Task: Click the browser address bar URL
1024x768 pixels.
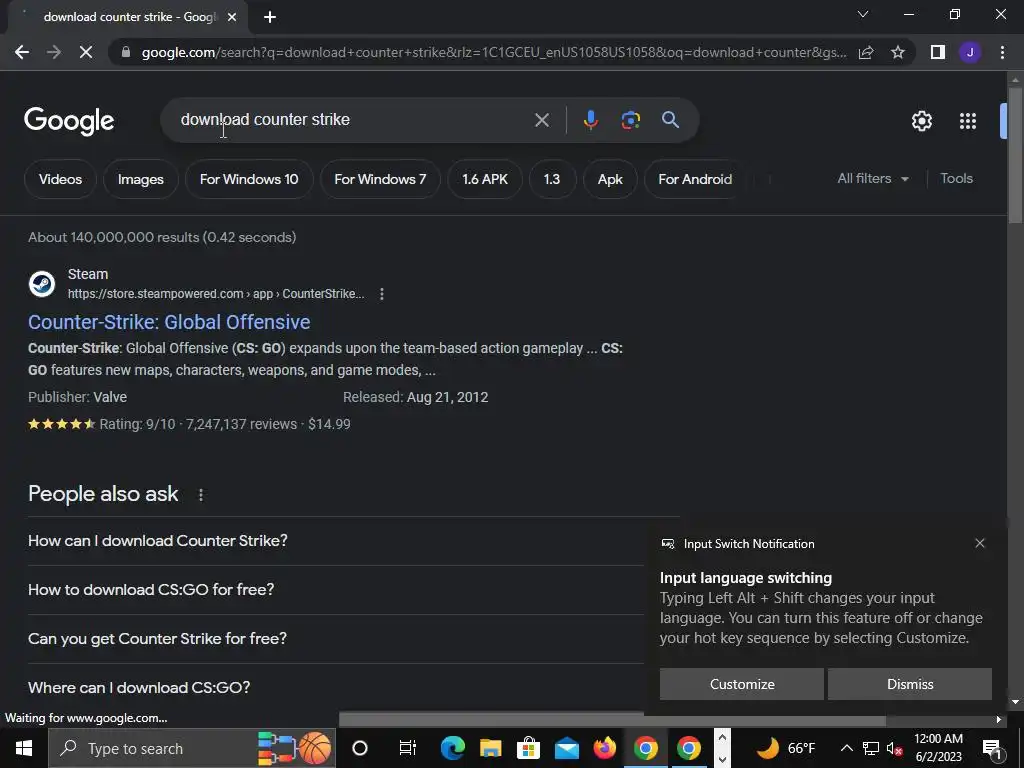Action: pos(494,52)
